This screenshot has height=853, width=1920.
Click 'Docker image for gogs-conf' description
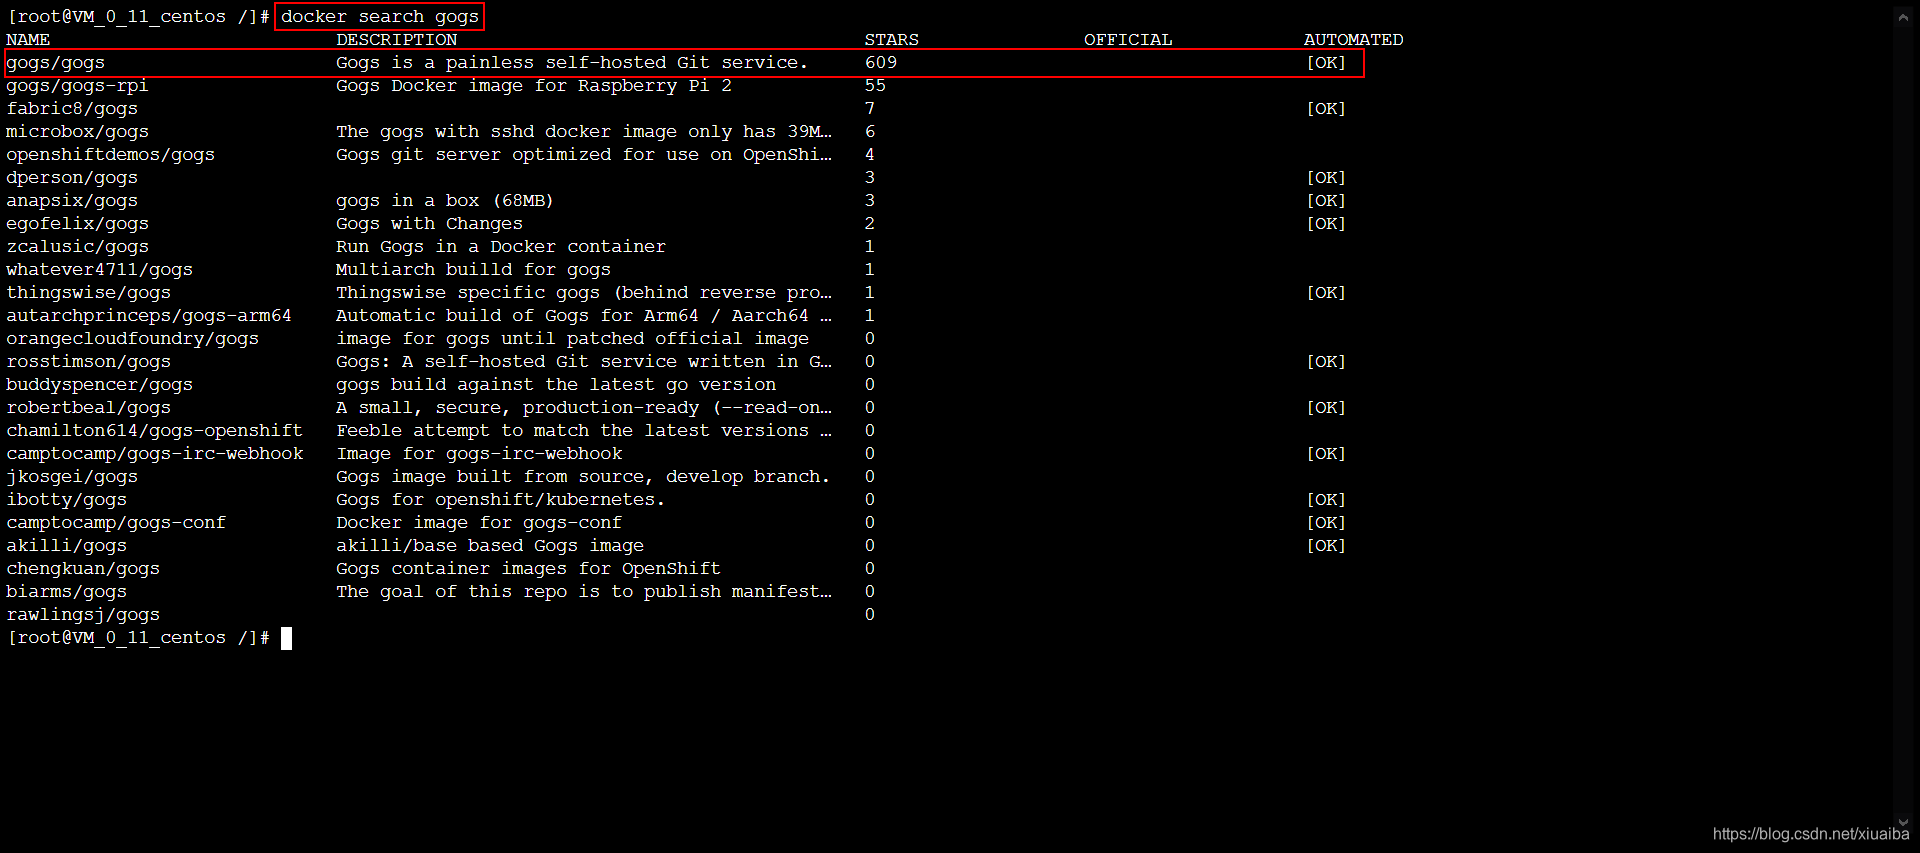click(479, 523)
